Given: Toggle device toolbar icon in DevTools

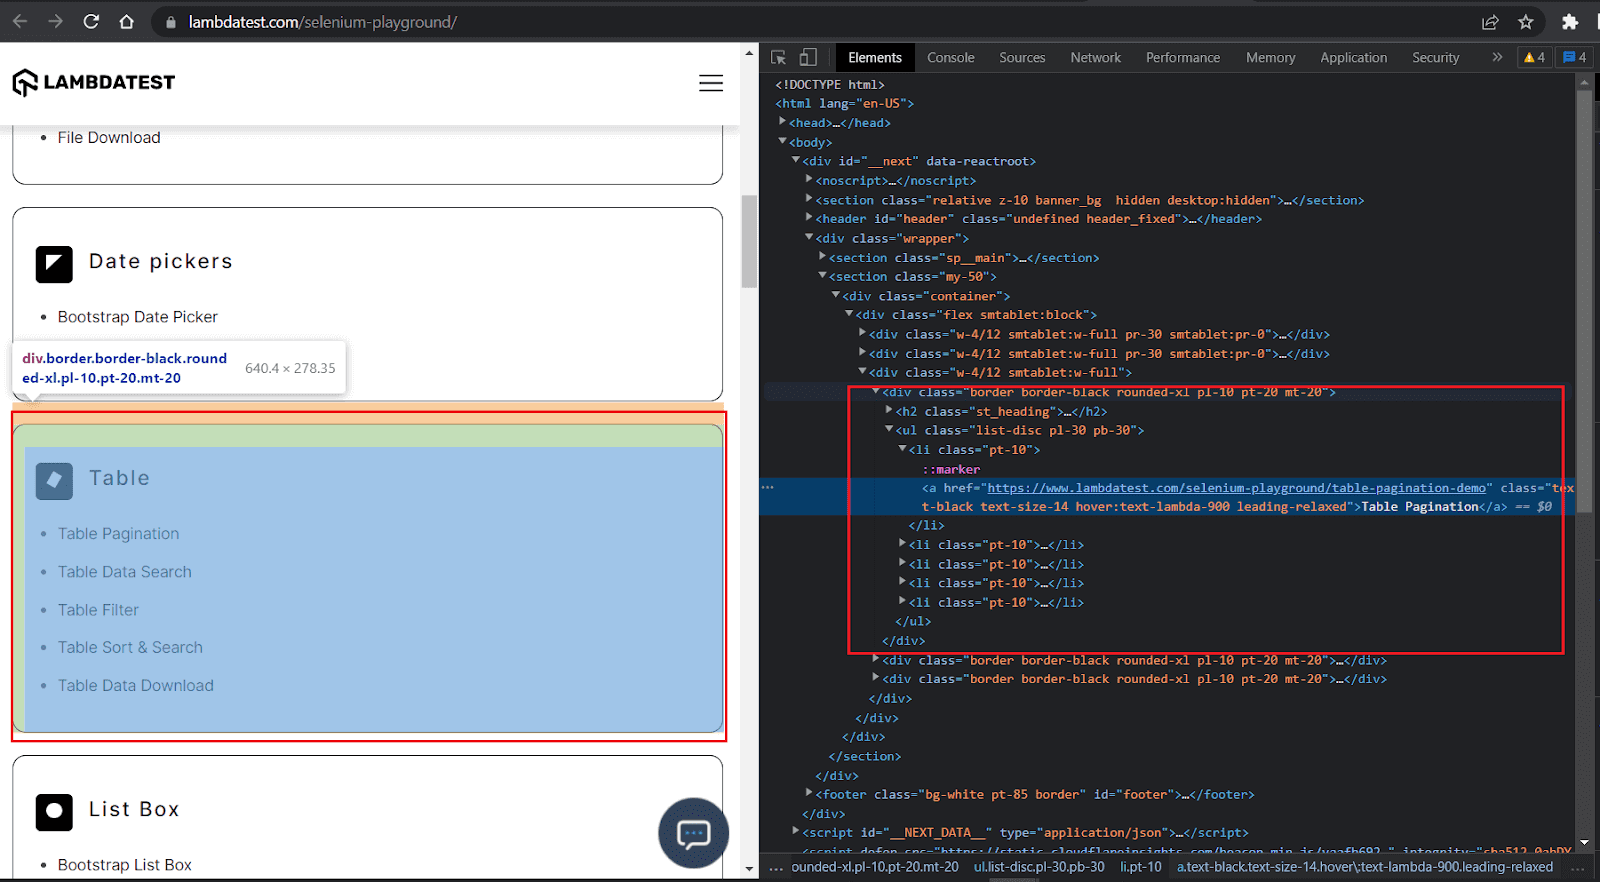Looking at the screenshot, I should click(808, 57).
